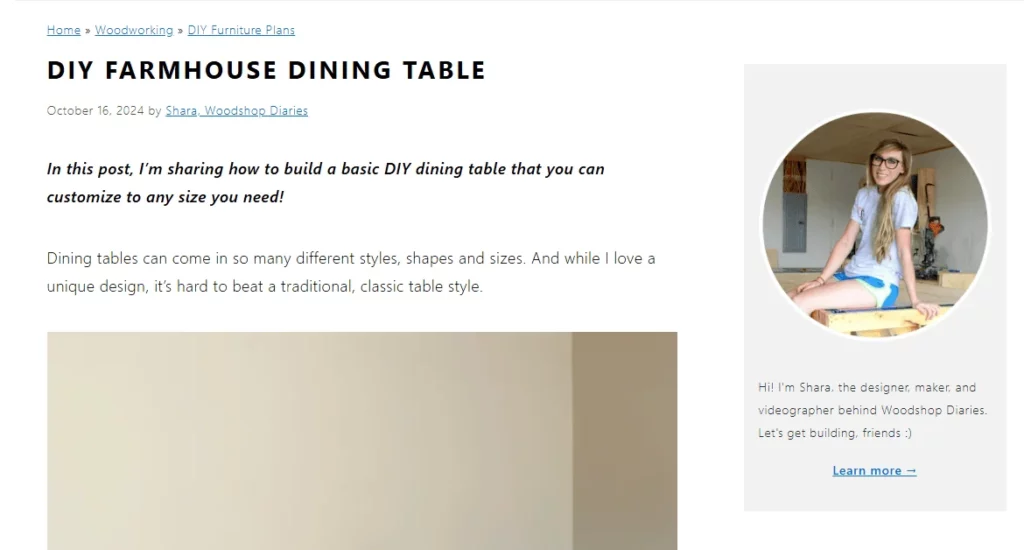
Task: Click the October 16, 2024 post date
Action: point(95,111)
